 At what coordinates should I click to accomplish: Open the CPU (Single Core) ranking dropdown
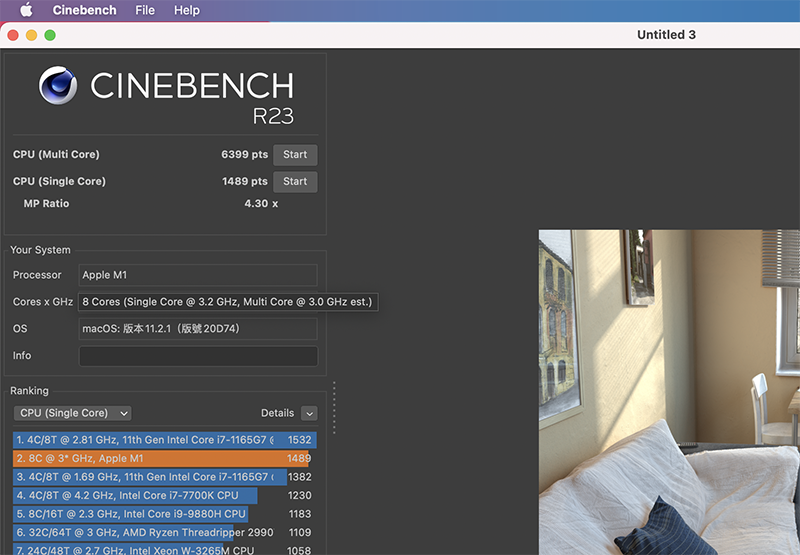tap(72, 413)
